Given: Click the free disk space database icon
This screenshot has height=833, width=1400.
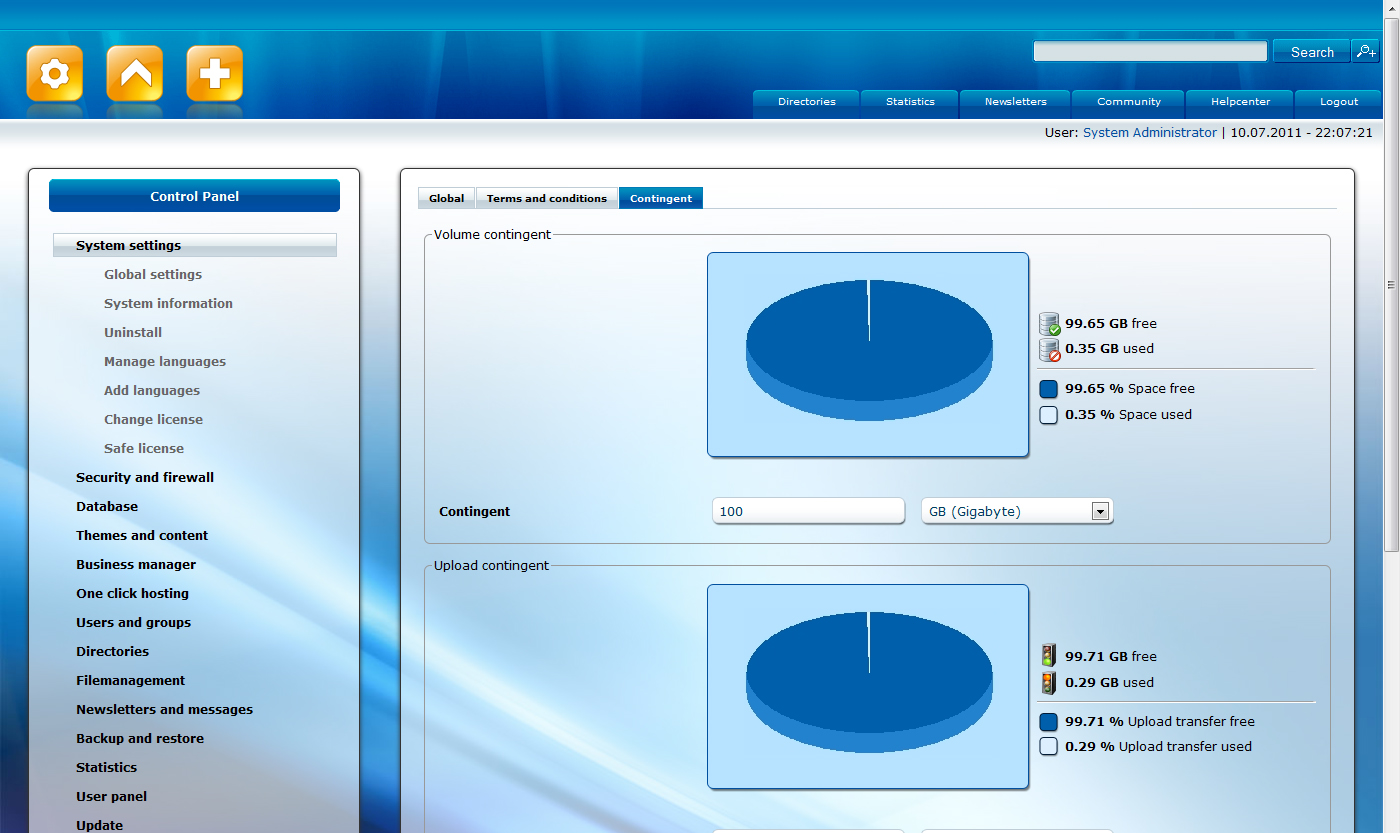Looking at the screenshot, I should coord(1049,324).
